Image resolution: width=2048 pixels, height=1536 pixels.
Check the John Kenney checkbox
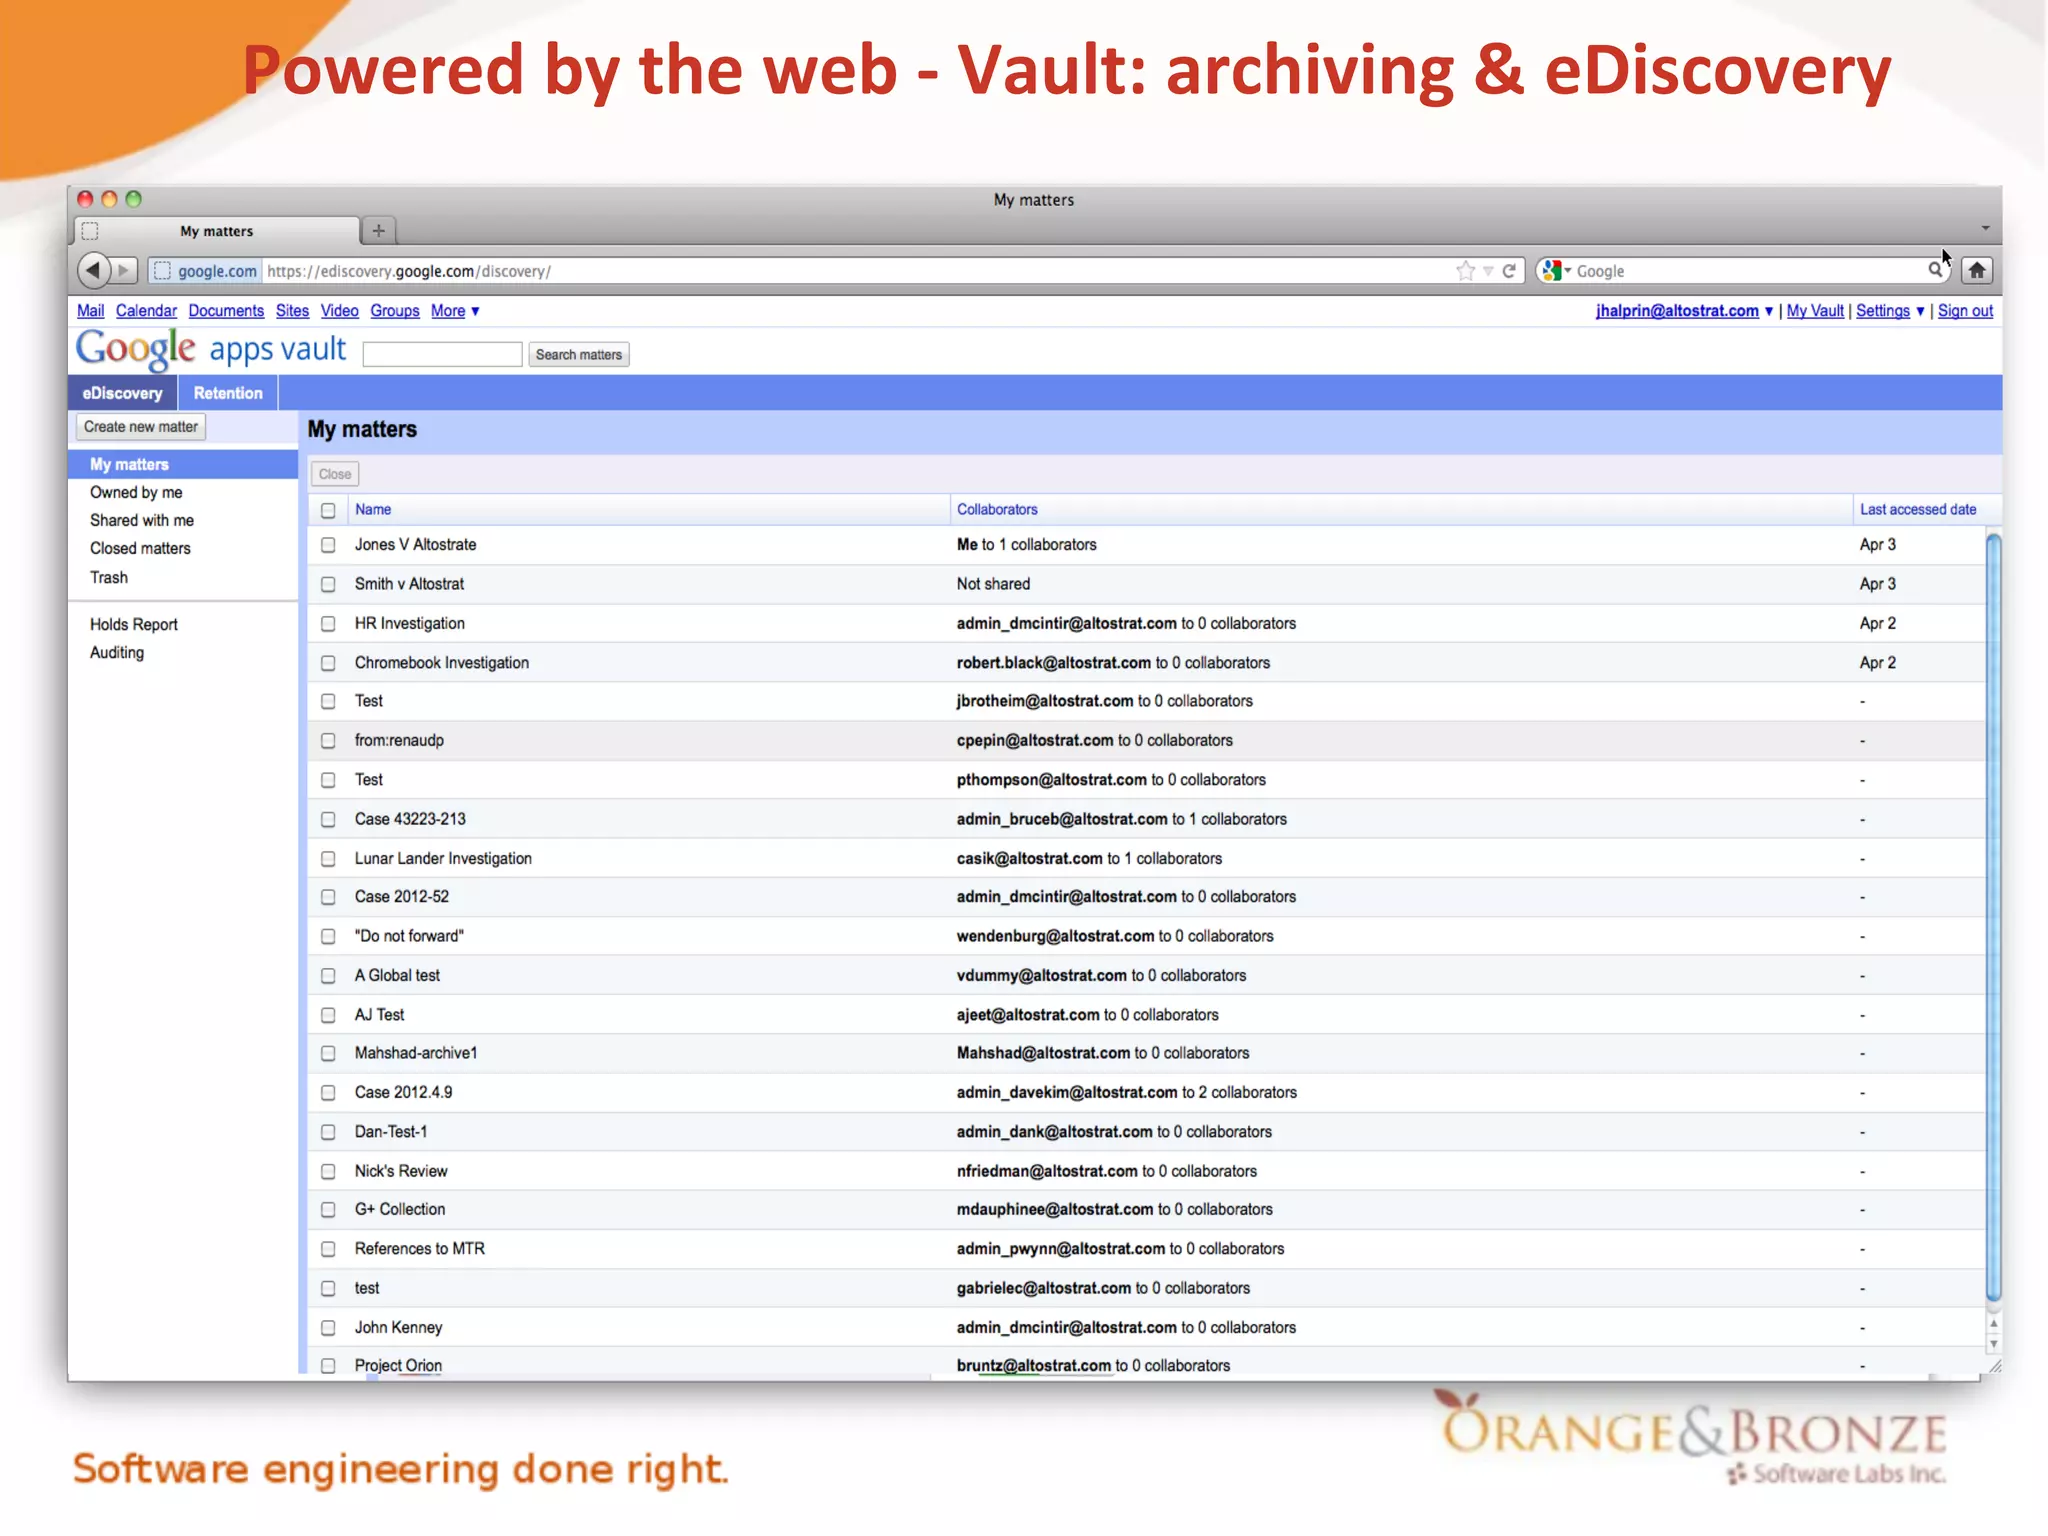328,1328
